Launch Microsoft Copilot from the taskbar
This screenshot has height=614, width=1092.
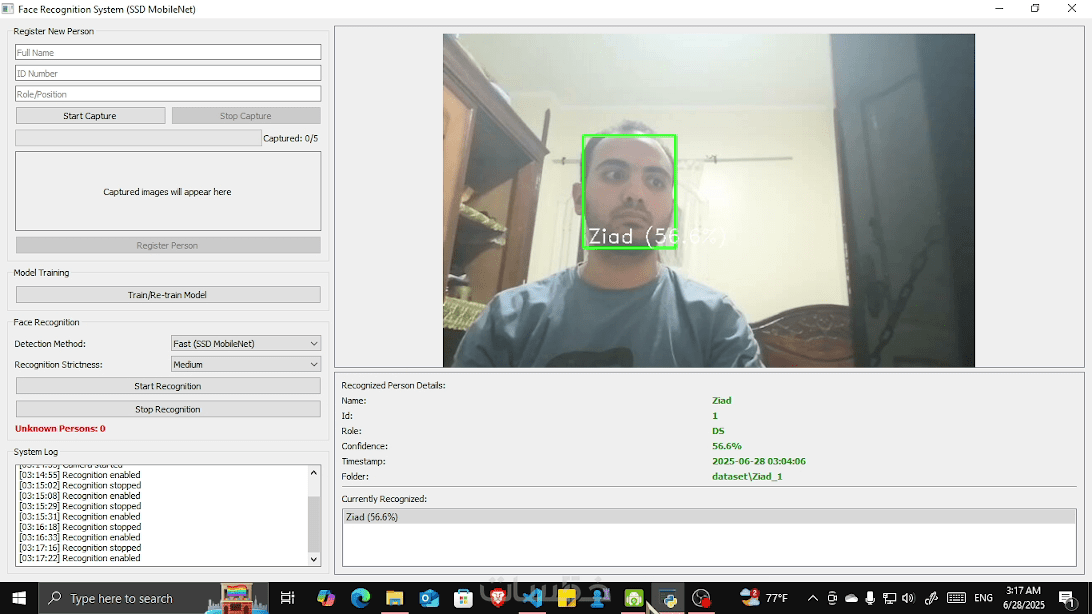(x=325, y=598)
